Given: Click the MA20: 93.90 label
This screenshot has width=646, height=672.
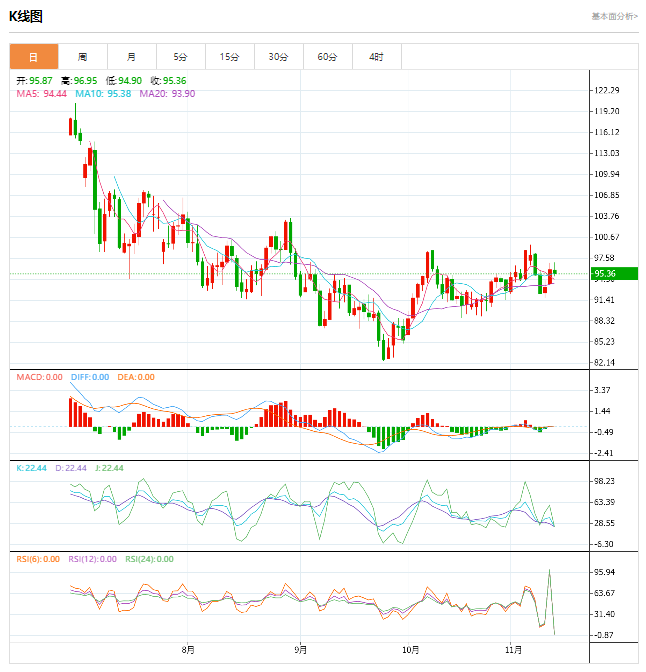Looking at the screenshot, I should pos(167,93).
